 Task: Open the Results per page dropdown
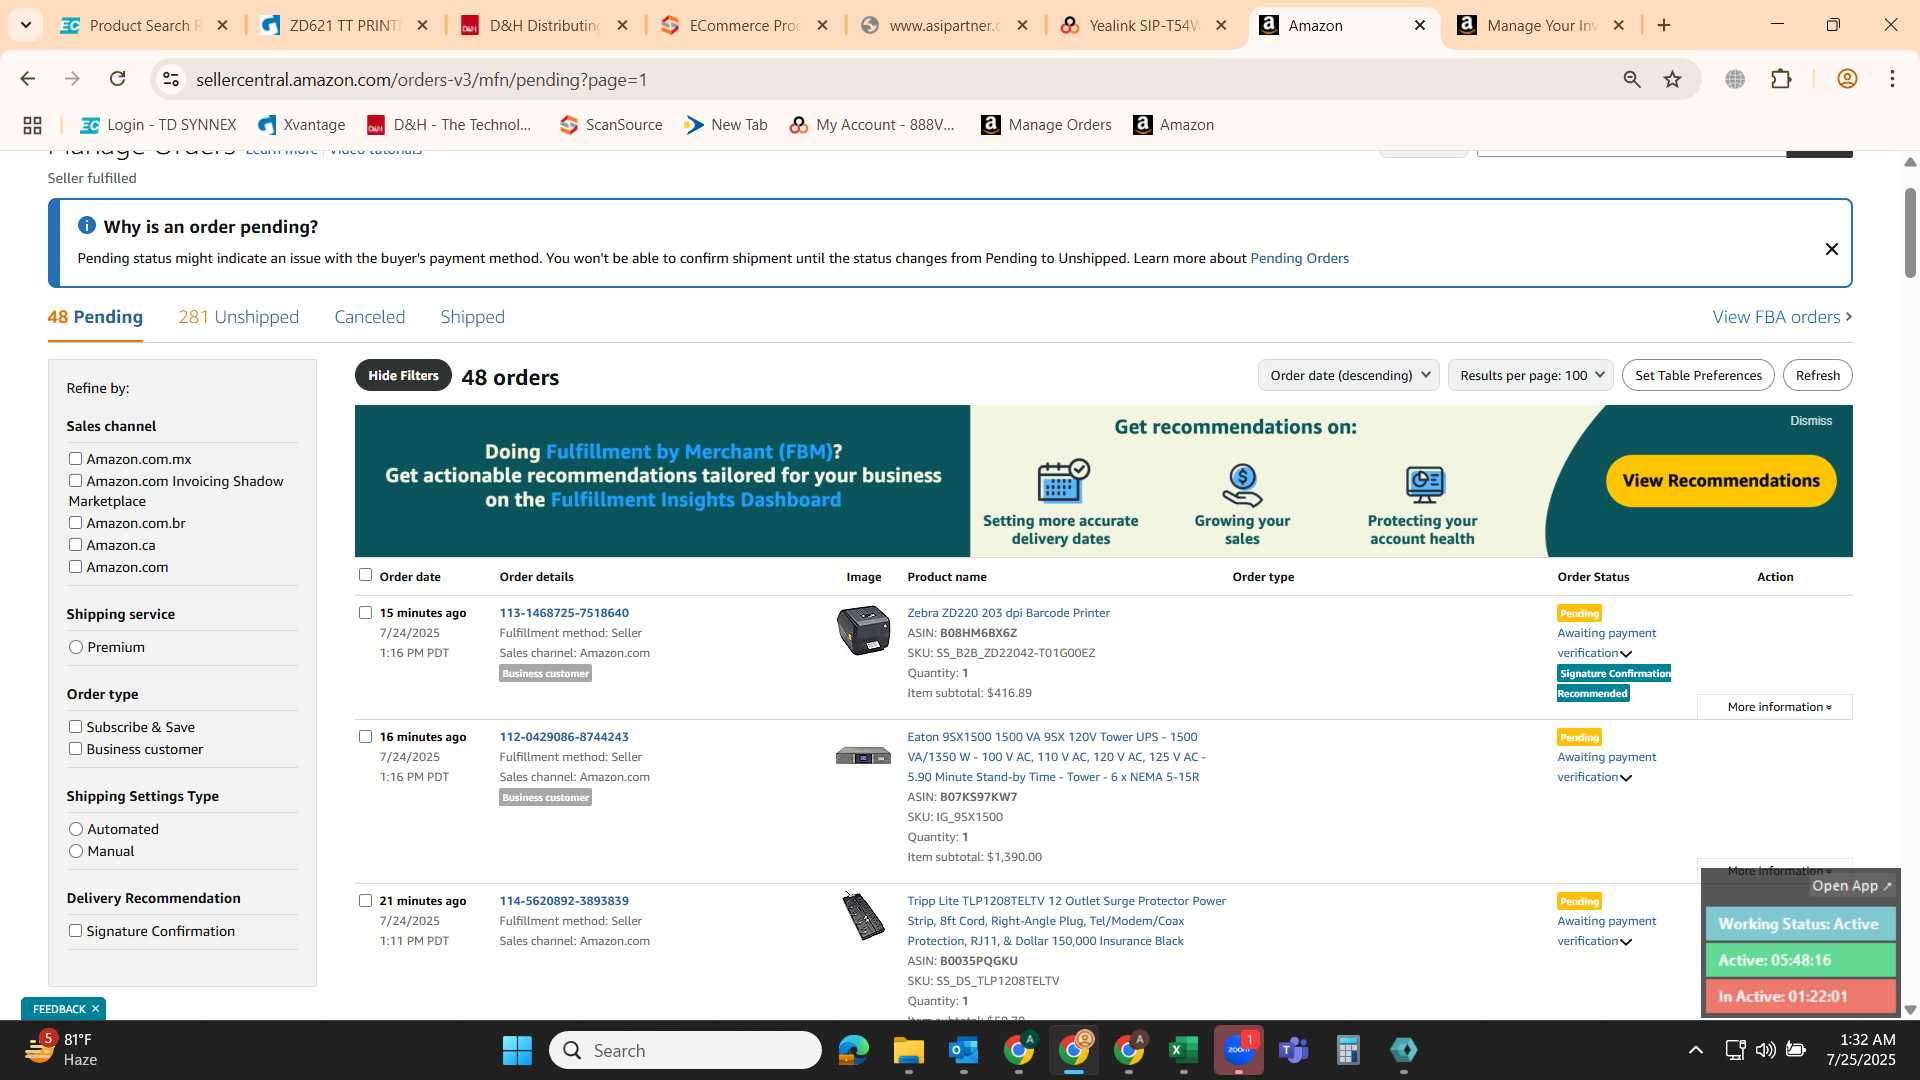point(1530,375)
